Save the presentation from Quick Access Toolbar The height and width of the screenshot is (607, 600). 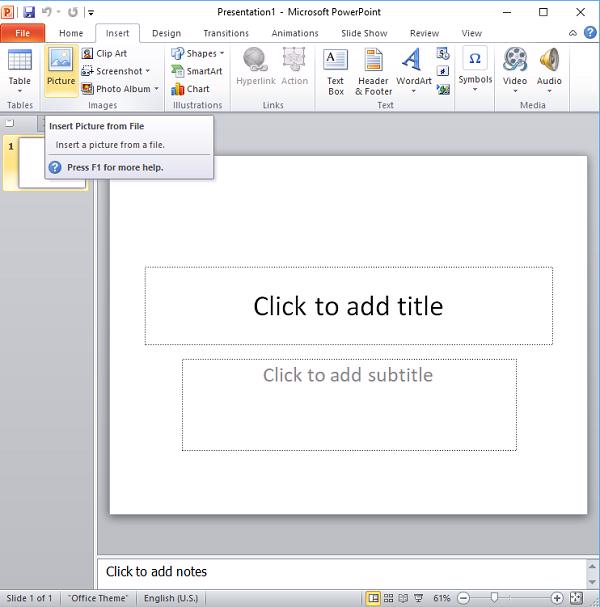(x=29, y=12)
